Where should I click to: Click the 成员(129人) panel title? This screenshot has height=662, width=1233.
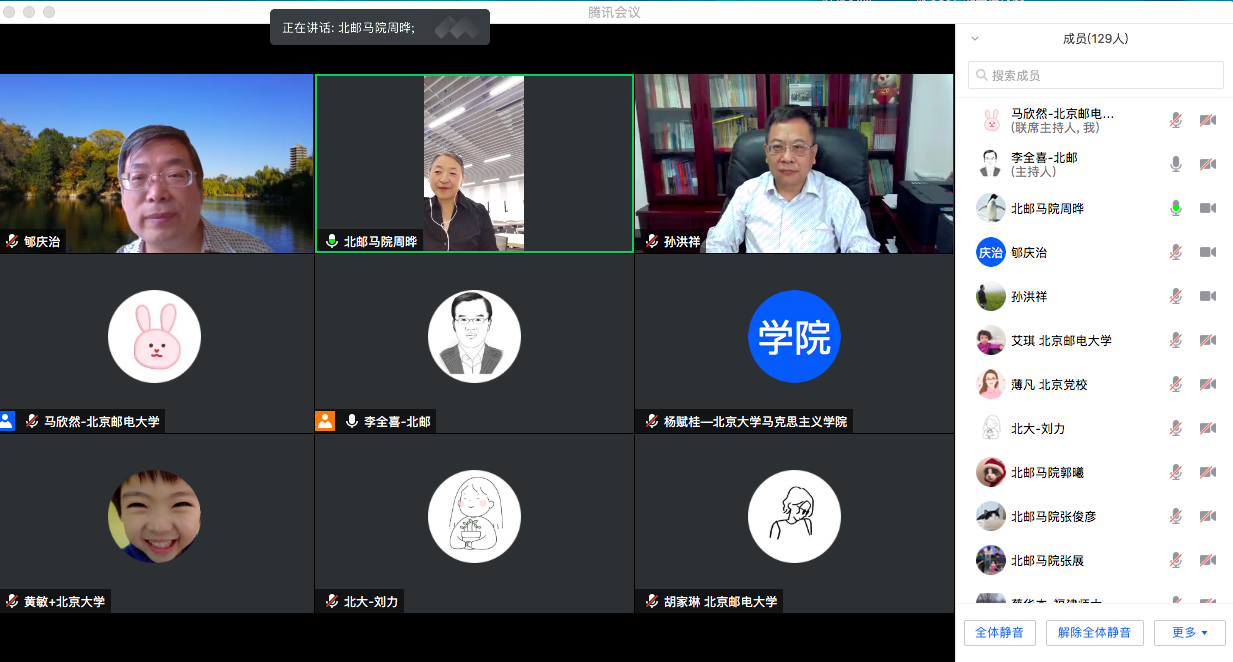(x=1095, y=39)
